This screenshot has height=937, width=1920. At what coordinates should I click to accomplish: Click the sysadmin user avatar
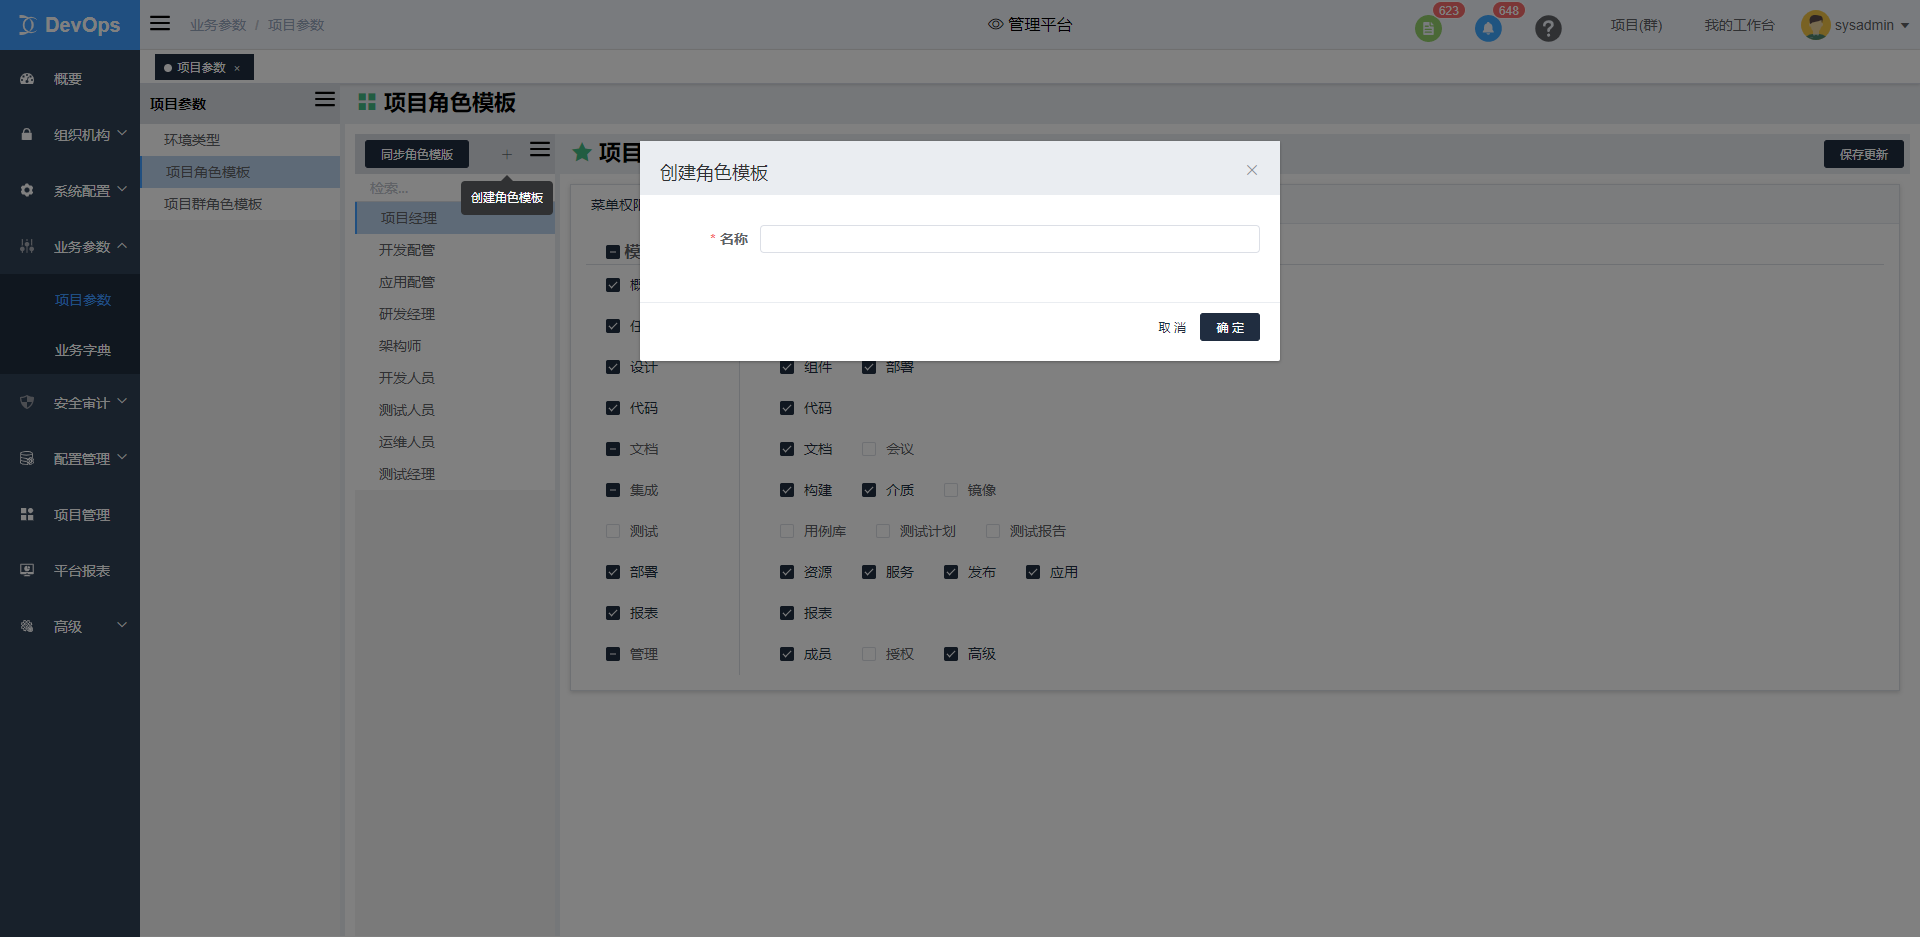(1815, 25)
